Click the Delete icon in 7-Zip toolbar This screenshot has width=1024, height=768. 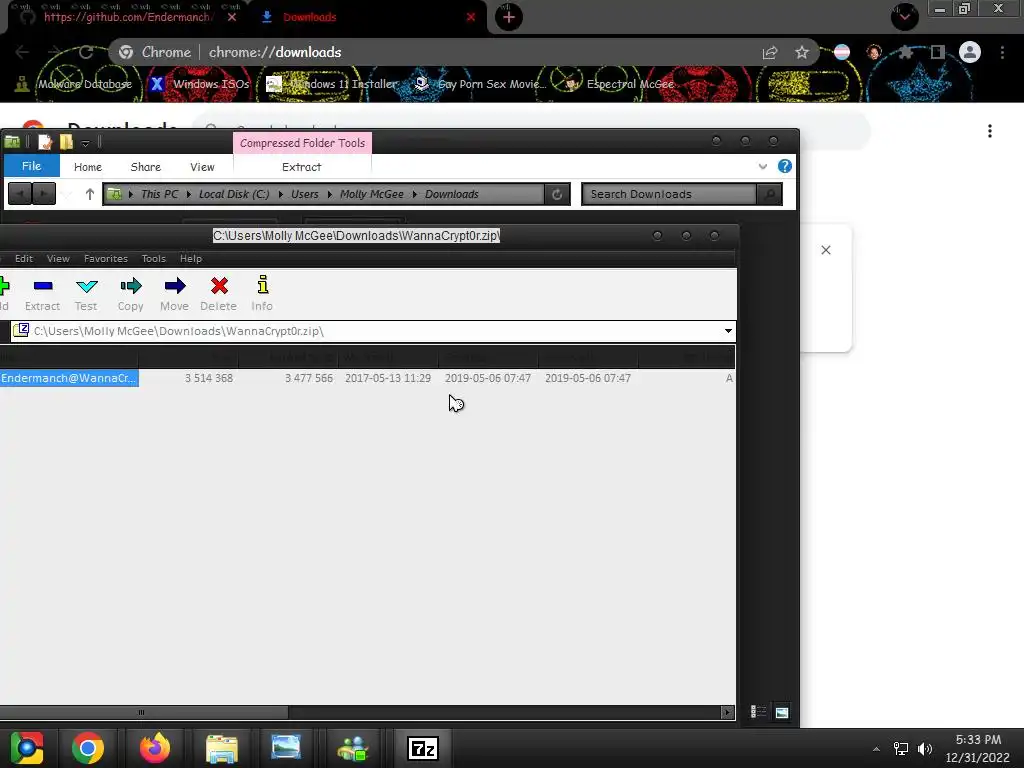[219, 294]
